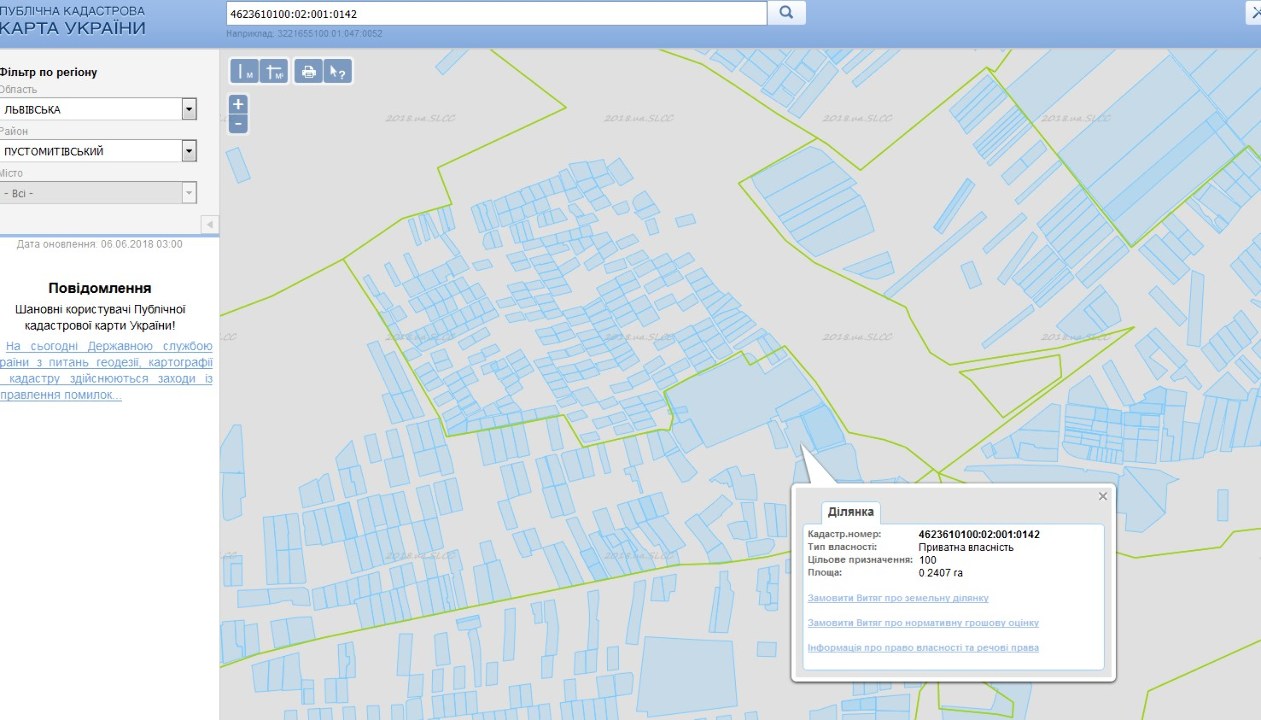Screen dimensions: 1261x720
Task: Click the highlighted selected parcel on map
Action: 822,427
